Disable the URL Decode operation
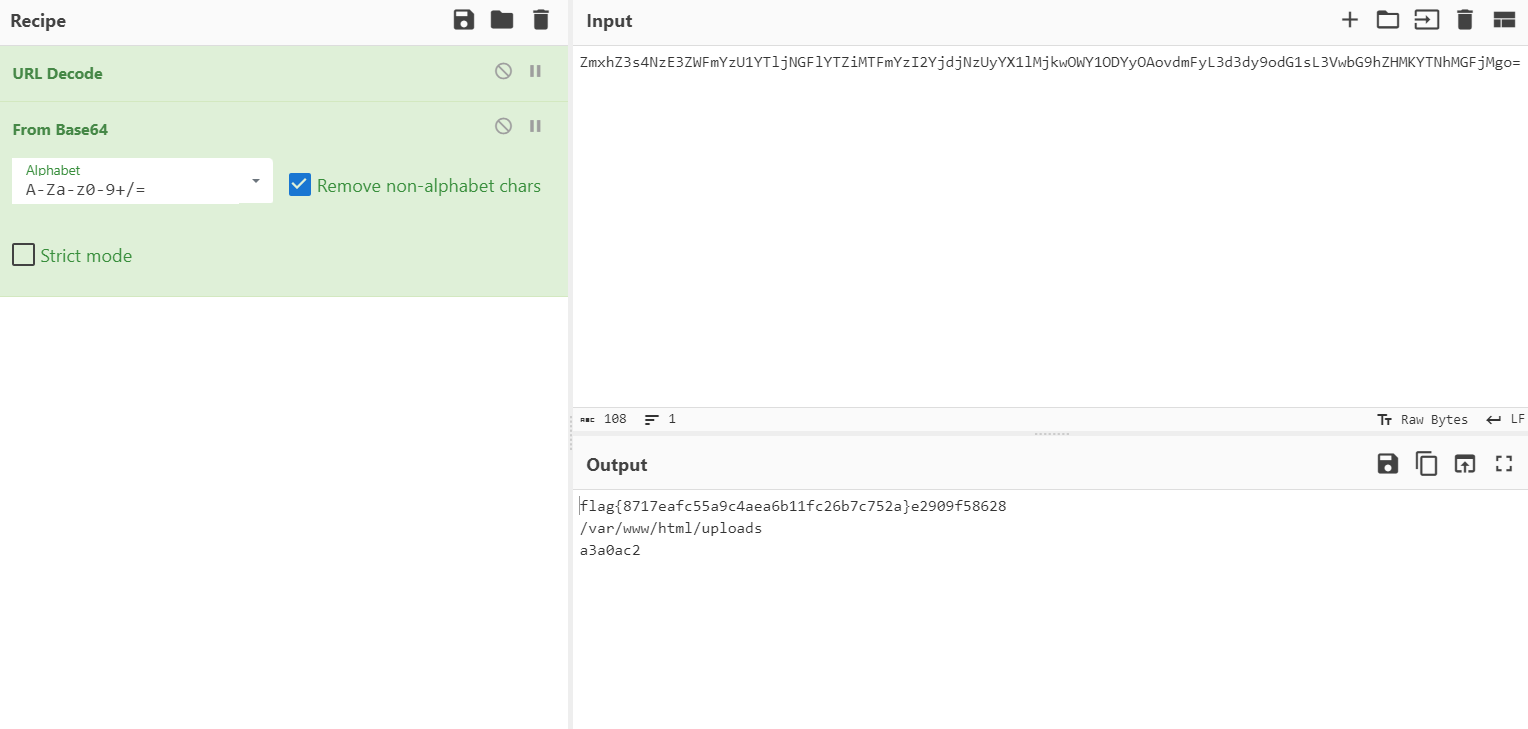This screenshot has width=1528, height=729. pyautogui.click(x=504, y=71)
